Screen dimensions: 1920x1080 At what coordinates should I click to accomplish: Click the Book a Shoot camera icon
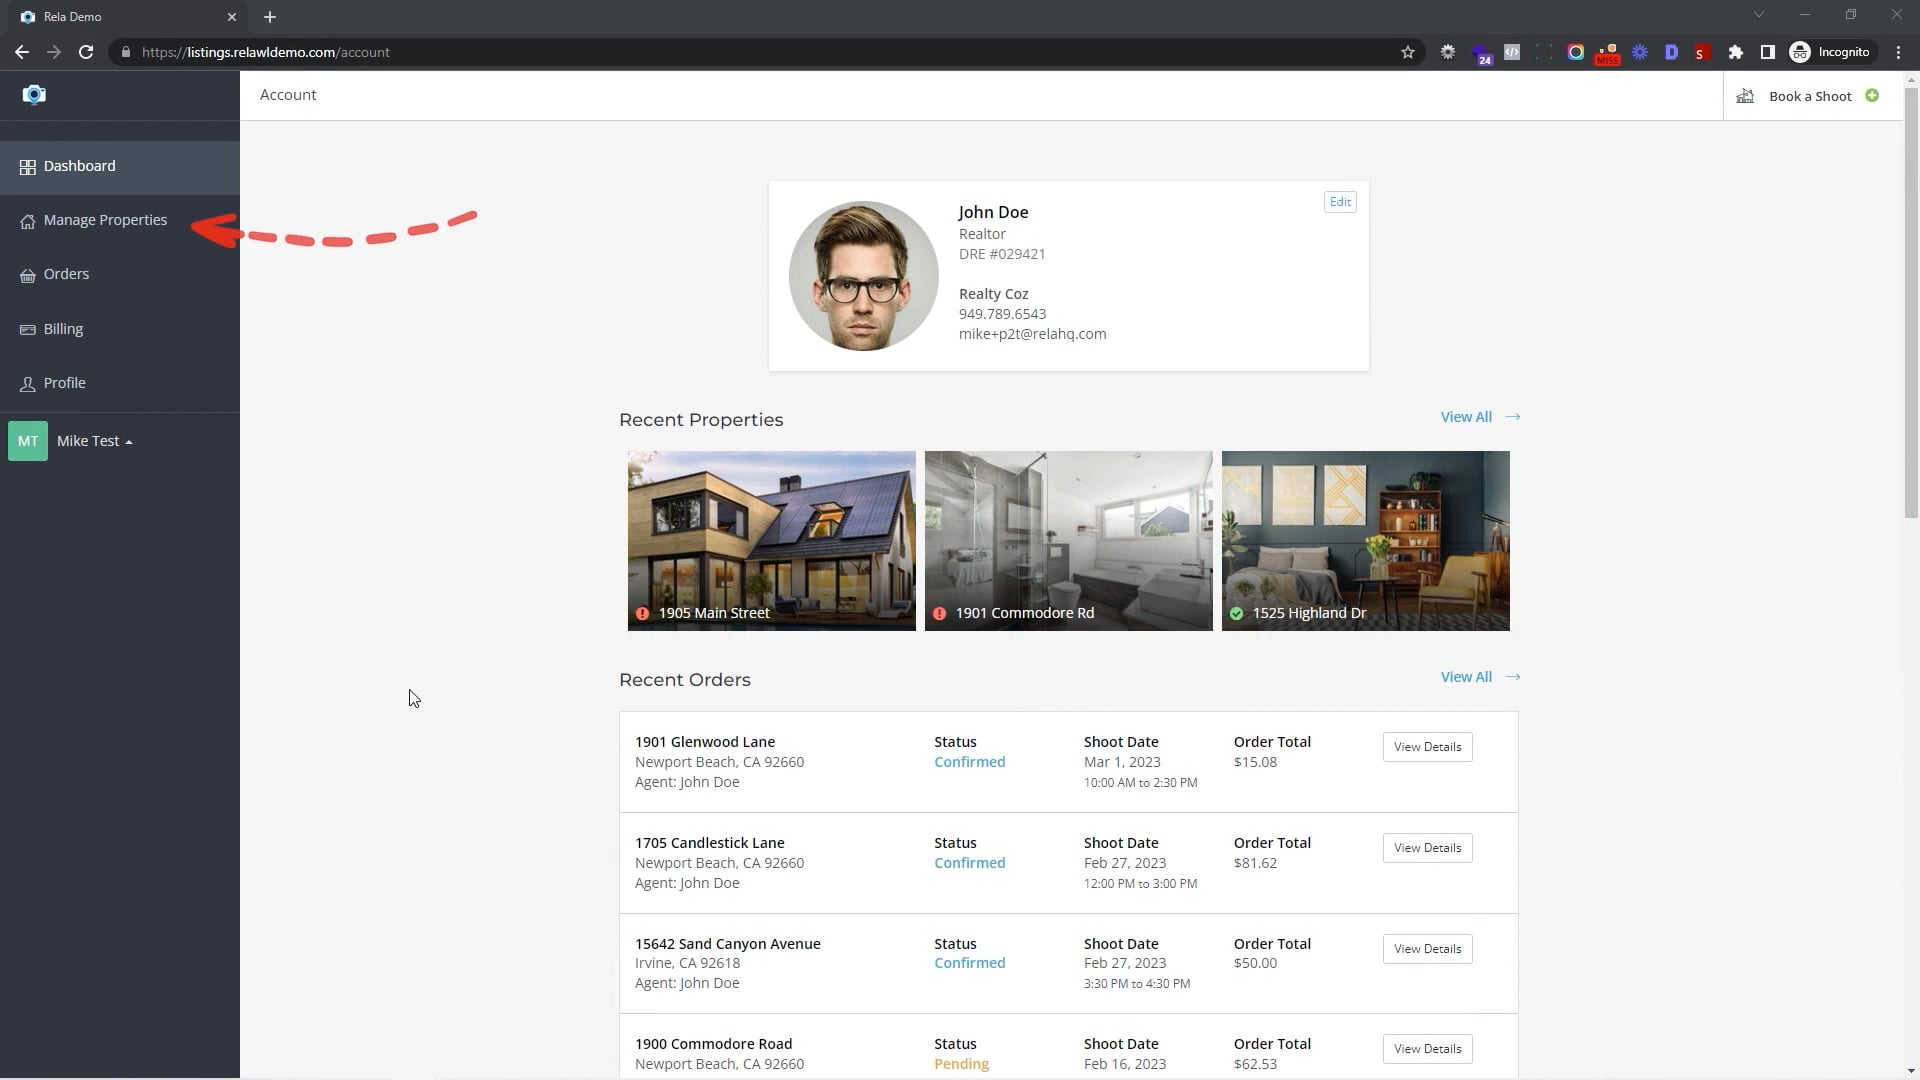[1745, 96]
